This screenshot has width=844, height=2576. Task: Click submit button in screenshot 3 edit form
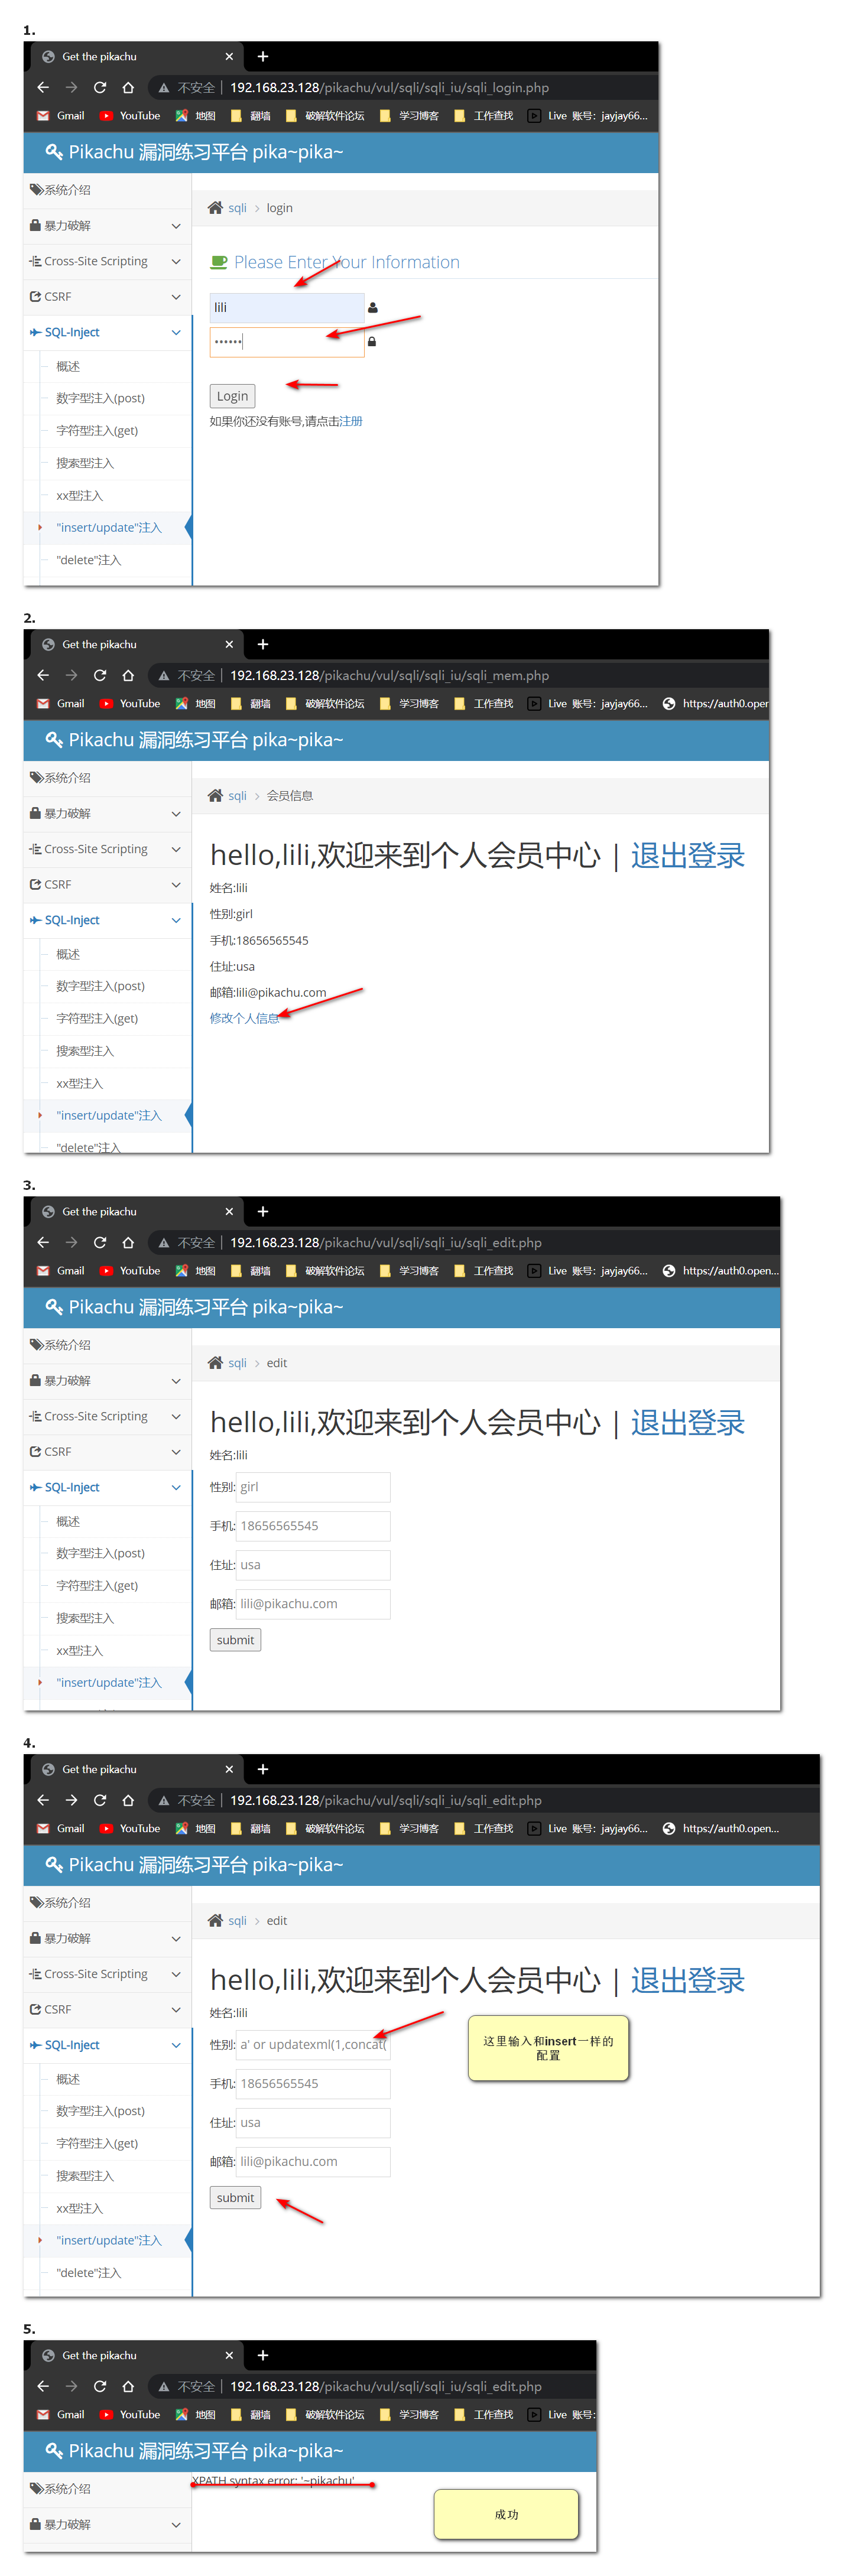point(235,1641)
